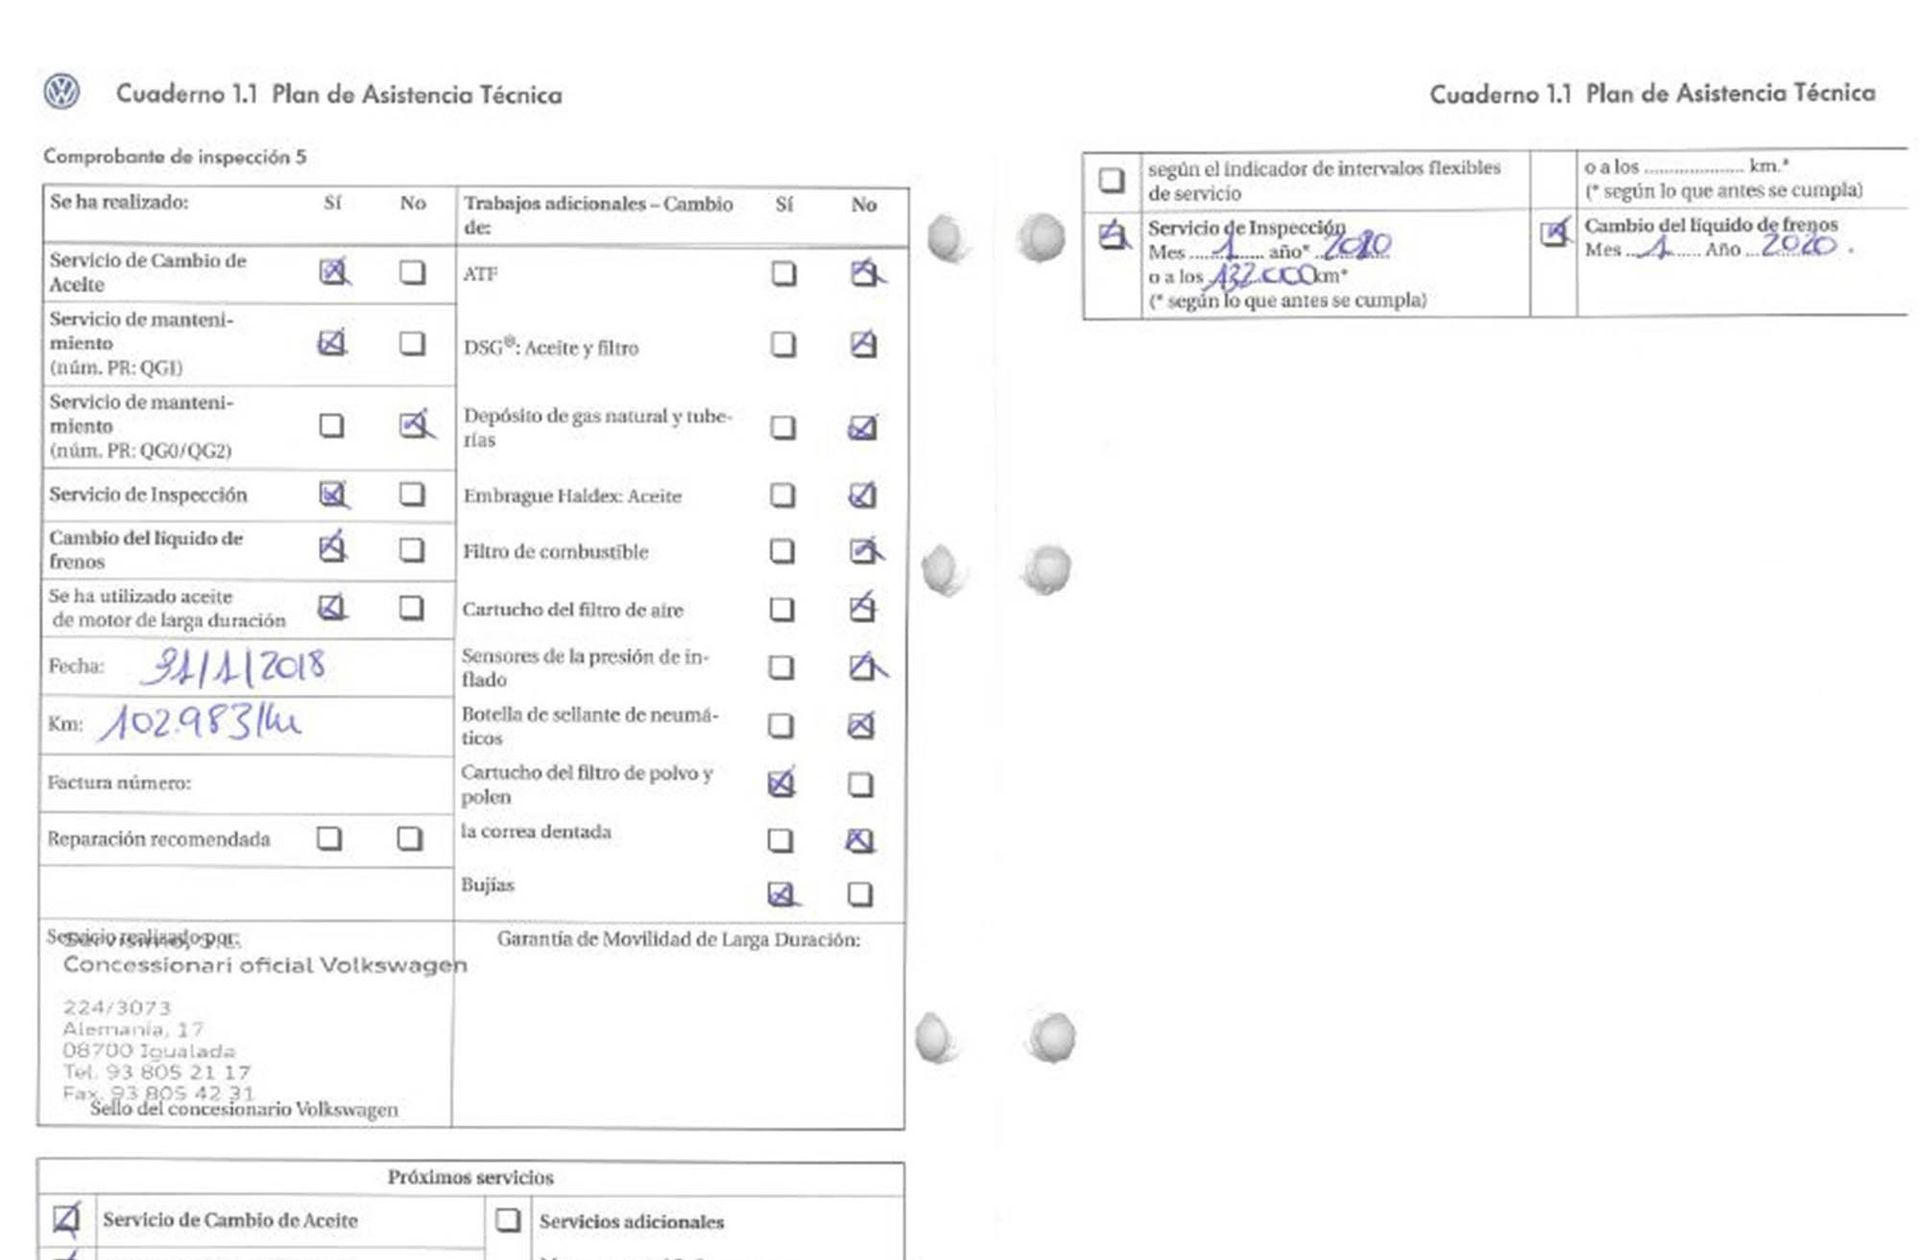
Task: Tick Sí for Servicio de Cambio de Aceite in Se ha realizado
Action: click(x=332, y=272)
